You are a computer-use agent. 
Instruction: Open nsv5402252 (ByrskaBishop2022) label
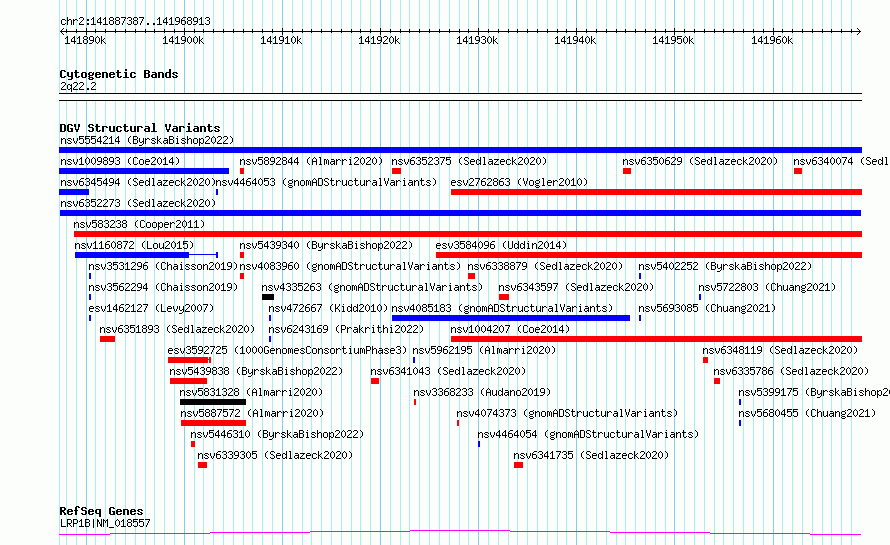(725, 266)
